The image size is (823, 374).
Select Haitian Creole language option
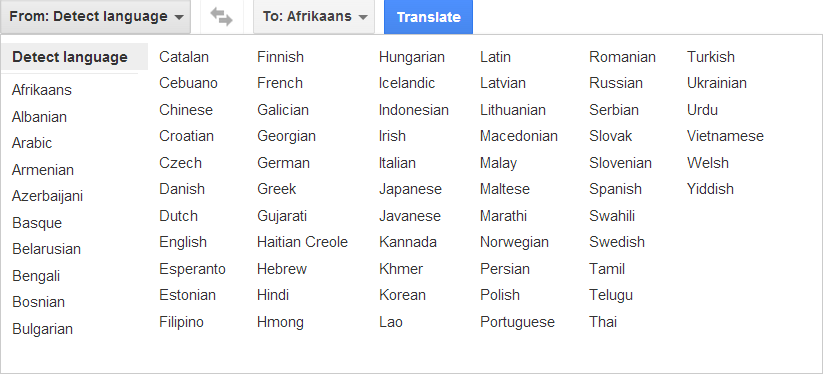tap(302, 242)
